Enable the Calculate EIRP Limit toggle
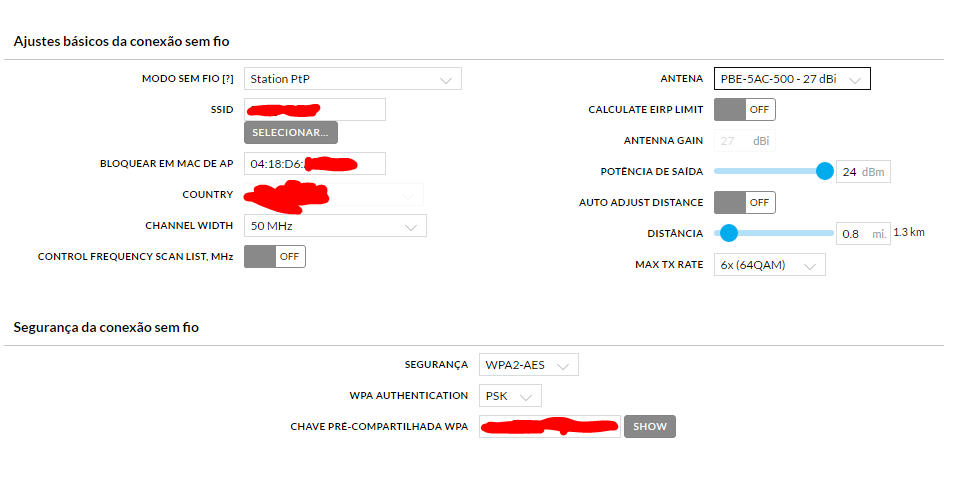 (x=744, y=110)
